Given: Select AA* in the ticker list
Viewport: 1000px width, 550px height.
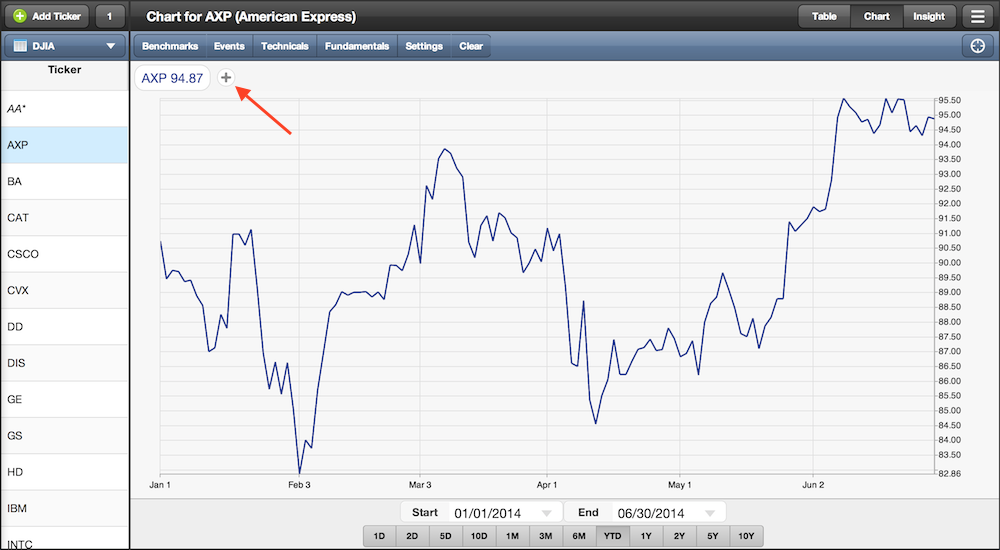Looking at the screenshot, I should tap(64, 108).
